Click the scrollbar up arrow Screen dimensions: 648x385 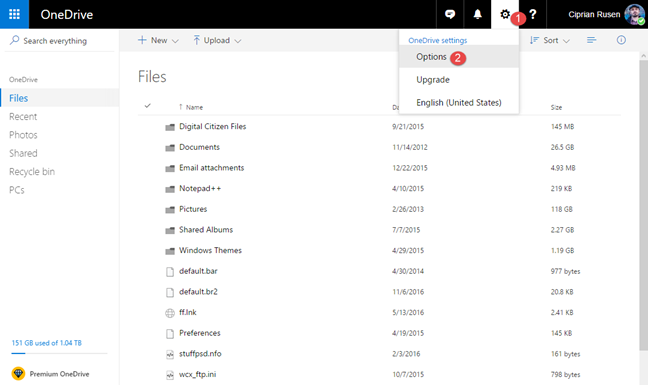[x=643, y=55]
